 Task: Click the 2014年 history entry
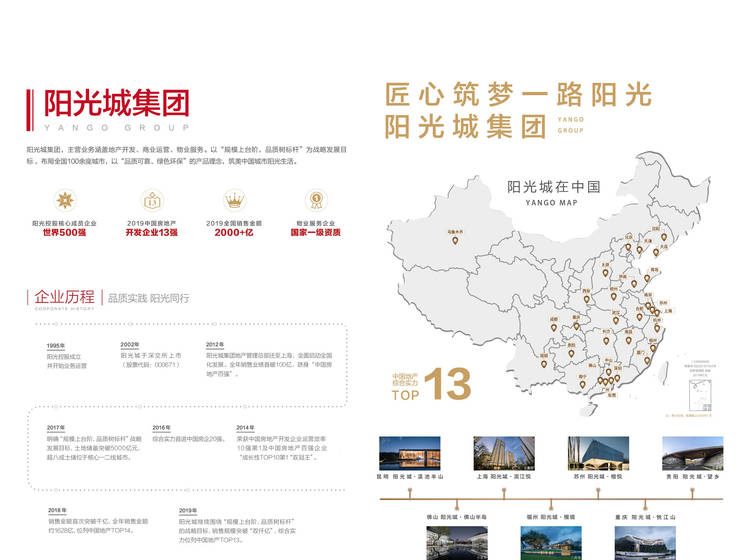point(282,443)
